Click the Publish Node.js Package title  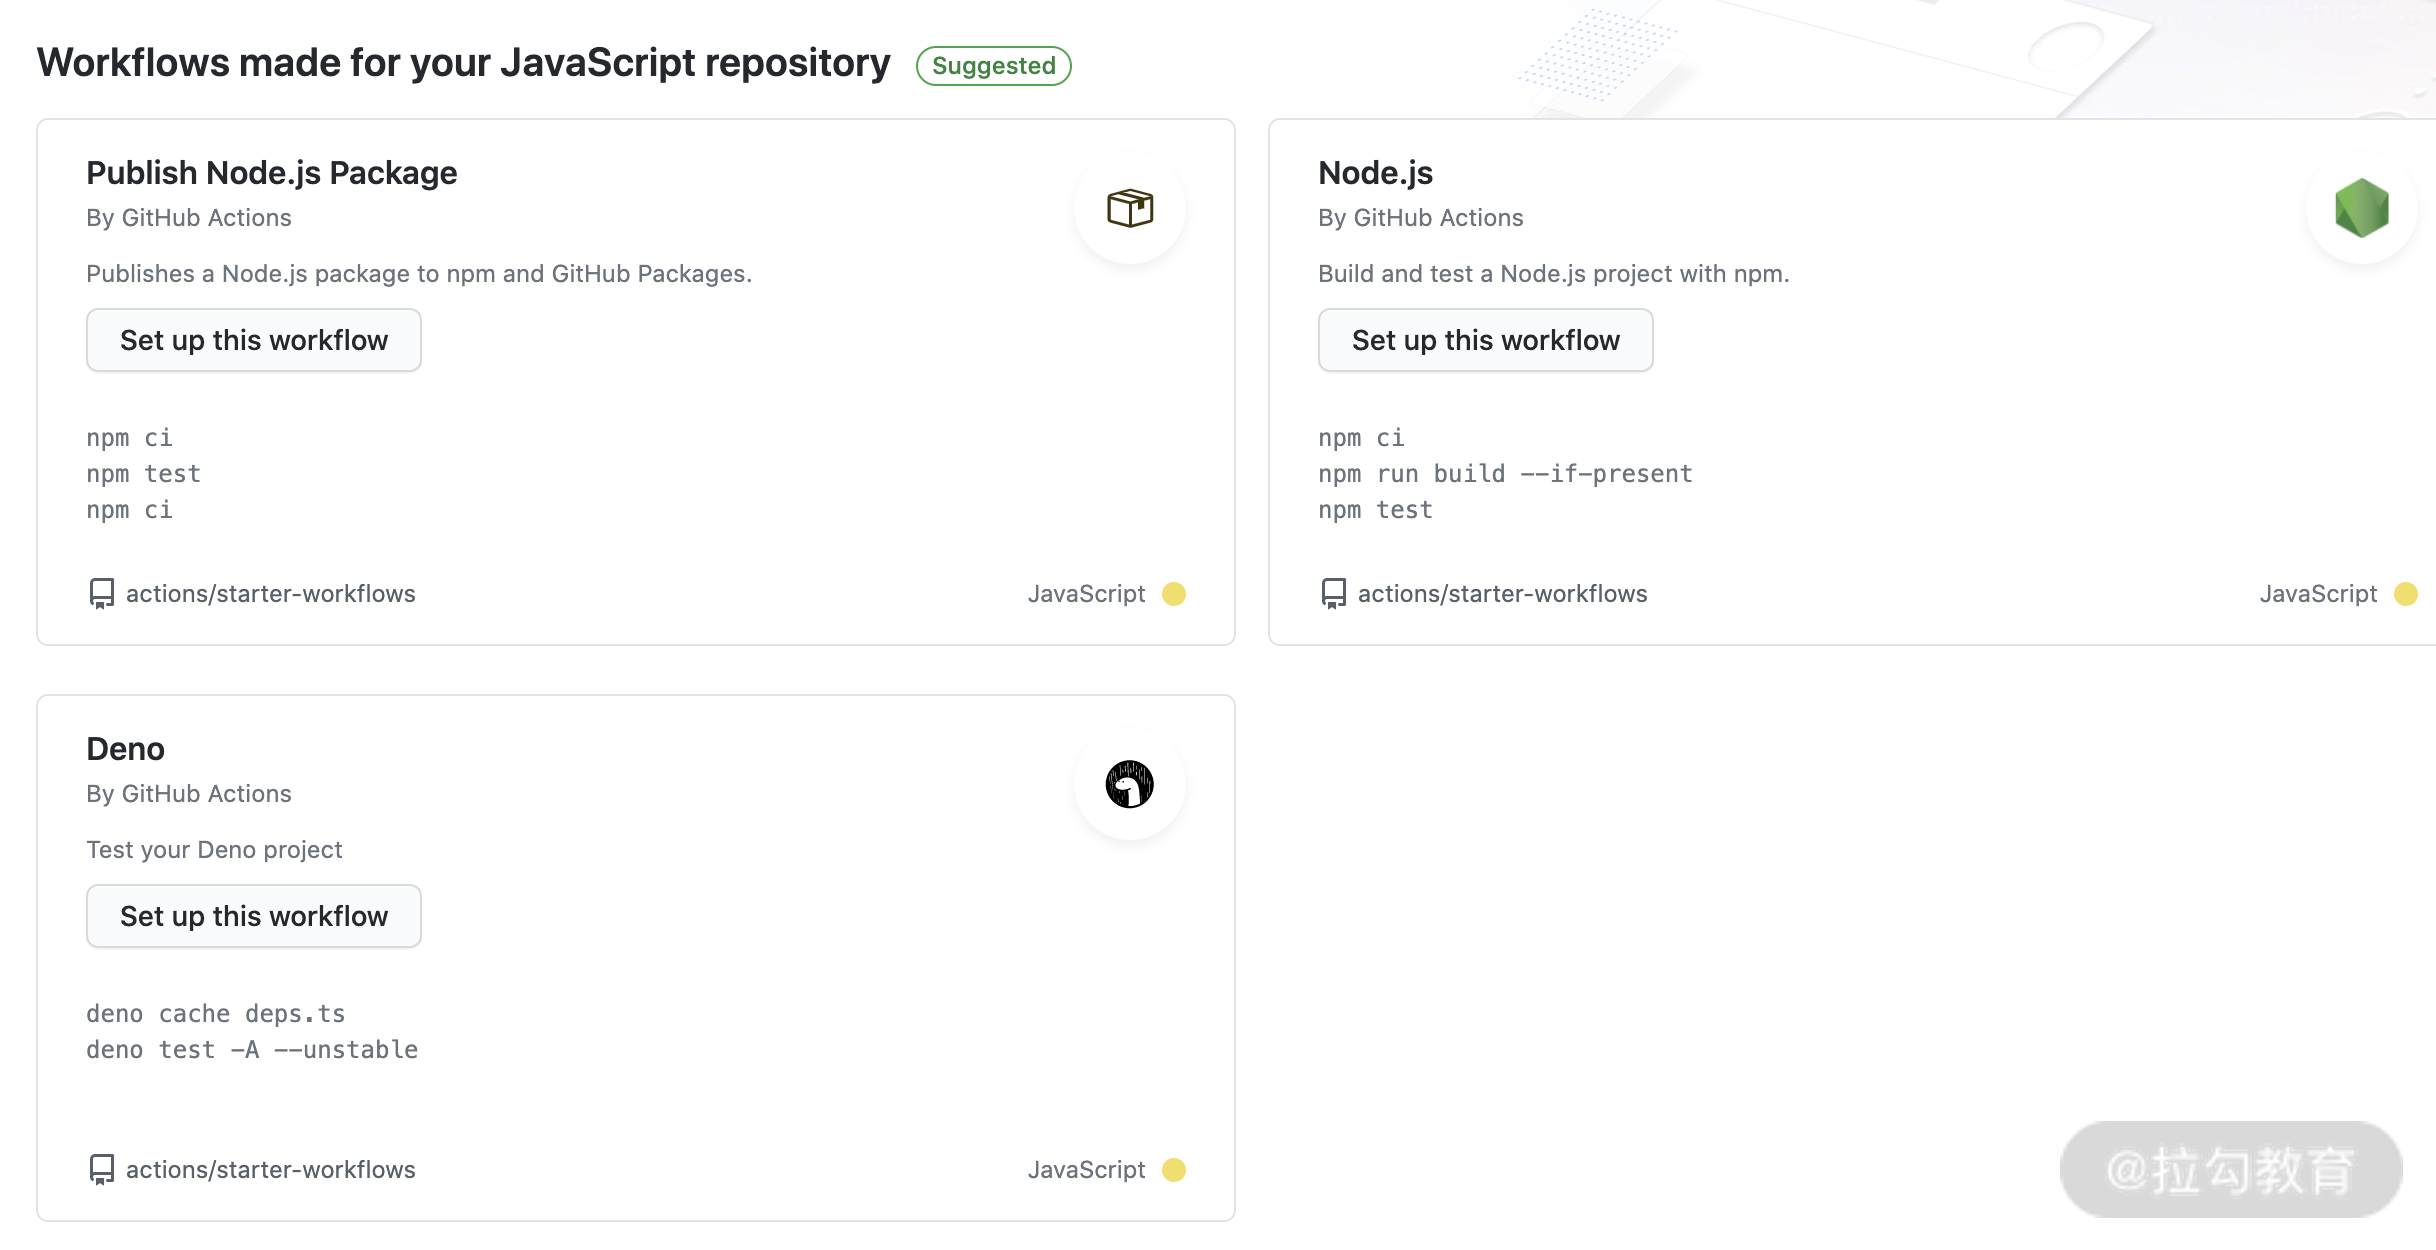(272, 173)
